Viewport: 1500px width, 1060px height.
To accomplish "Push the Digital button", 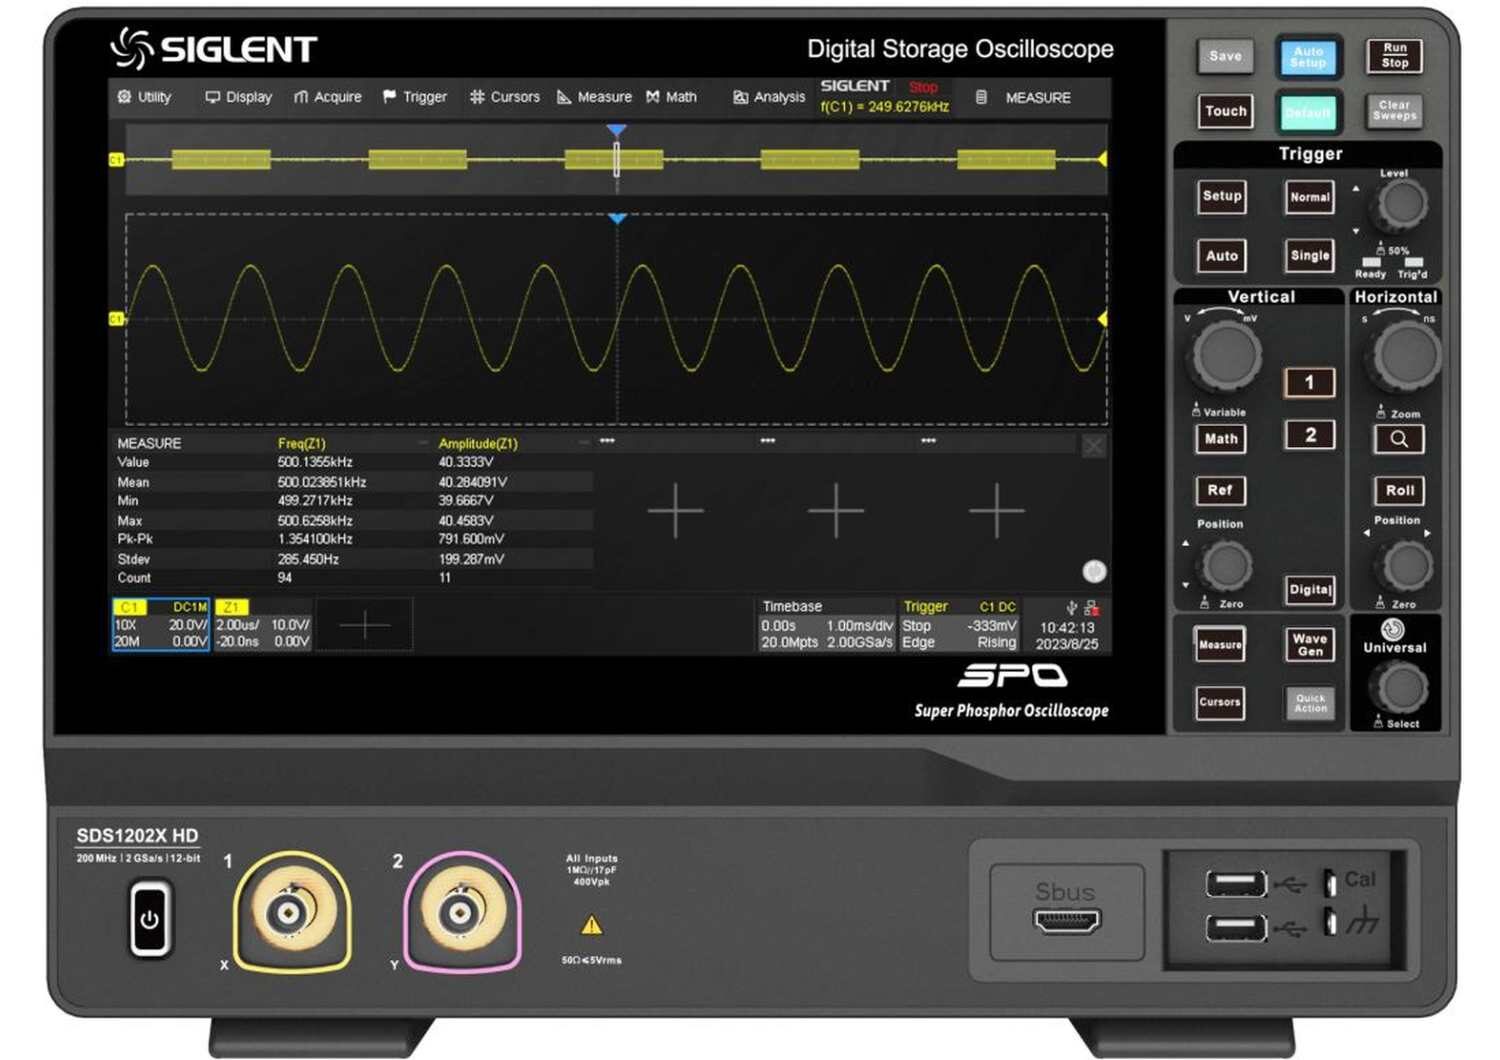I will (x=1310, y=590).
